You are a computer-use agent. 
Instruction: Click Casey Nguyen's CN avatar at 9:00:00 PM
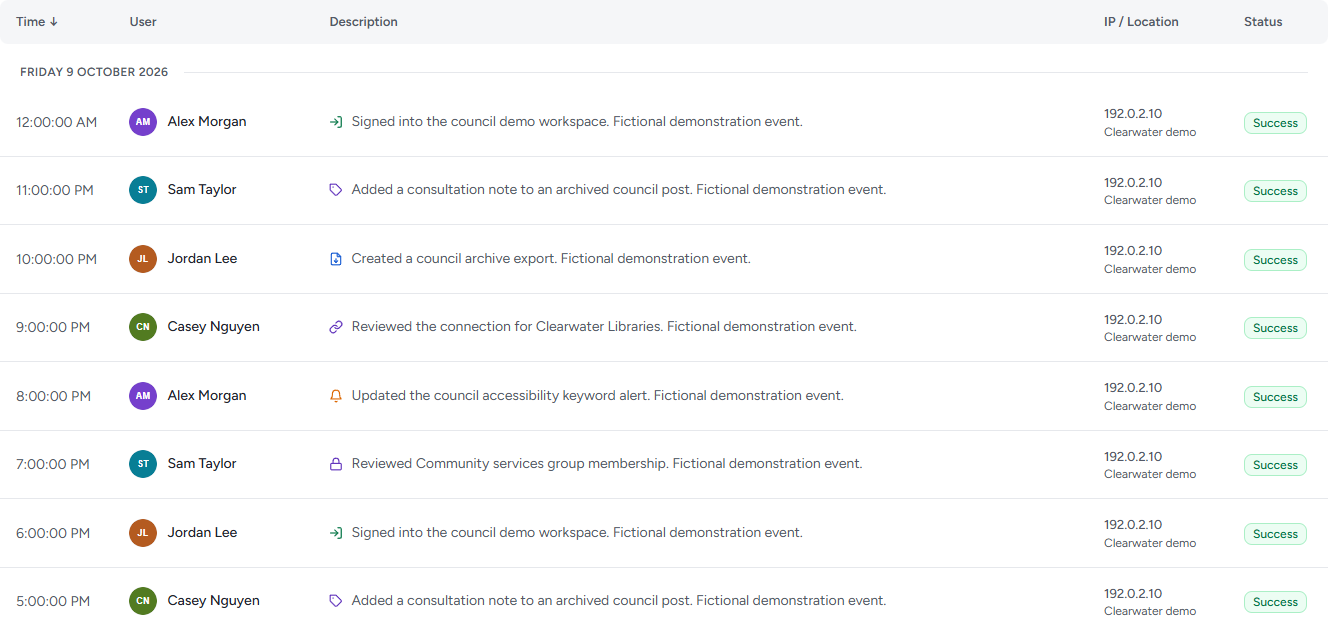[x=143, y=327]
